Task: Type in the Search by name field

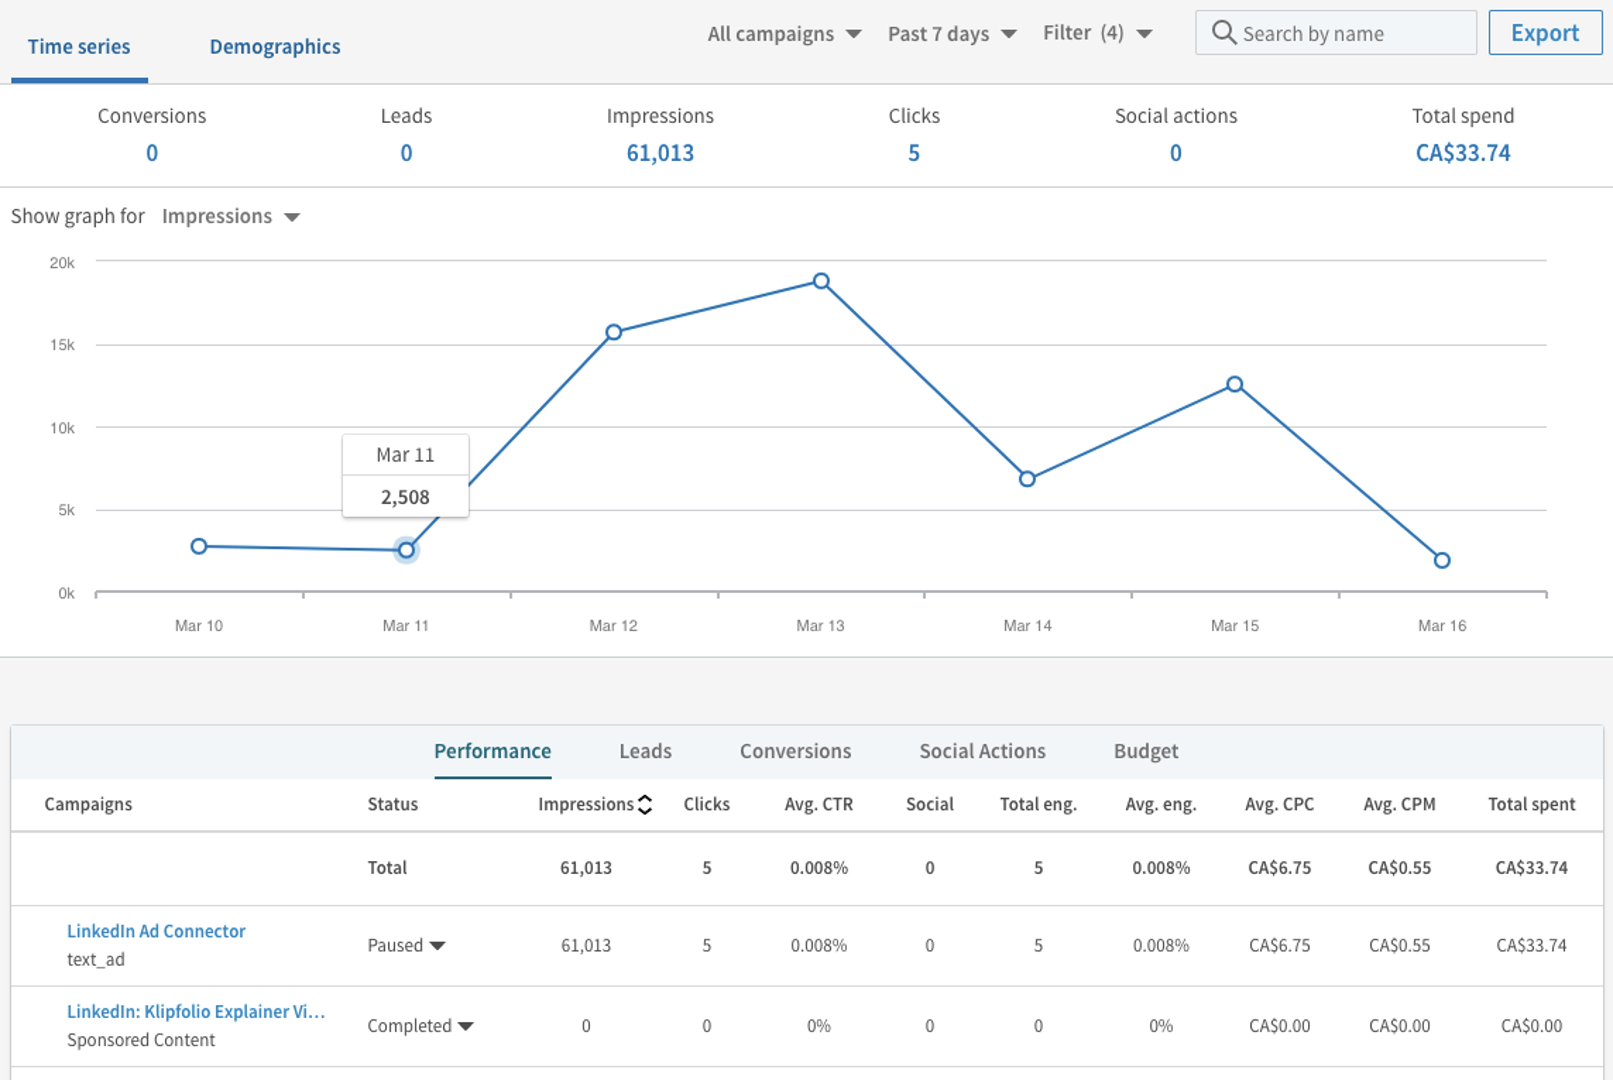Action: coord(1350,34)
